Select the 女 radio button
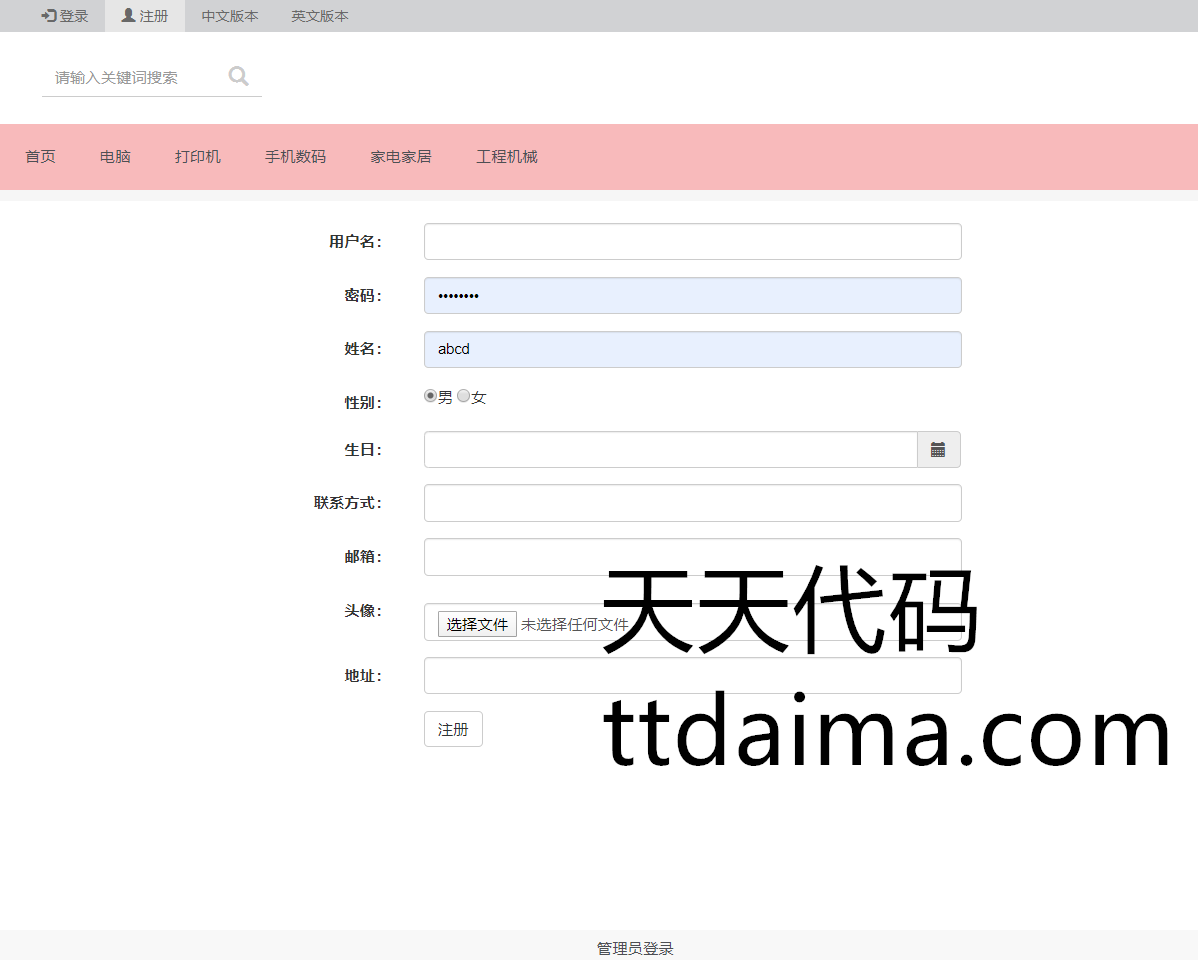 click(463, 396)
